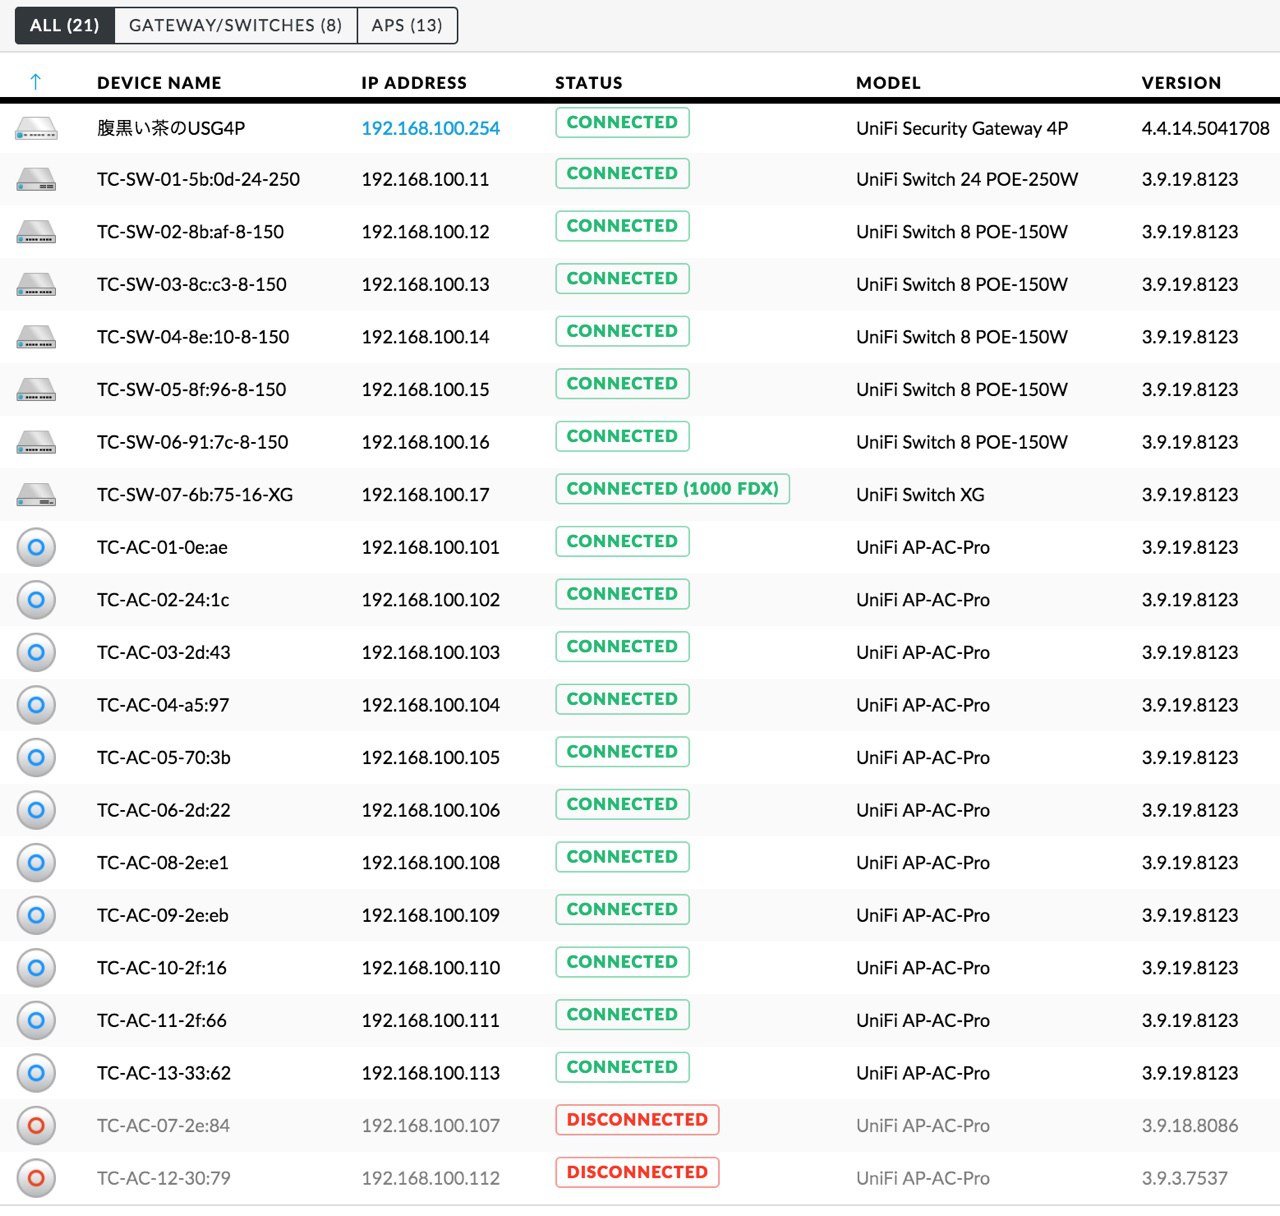
Task: Click the AP icon for TC-AC-13-33:62
Action: point(36,1073)
